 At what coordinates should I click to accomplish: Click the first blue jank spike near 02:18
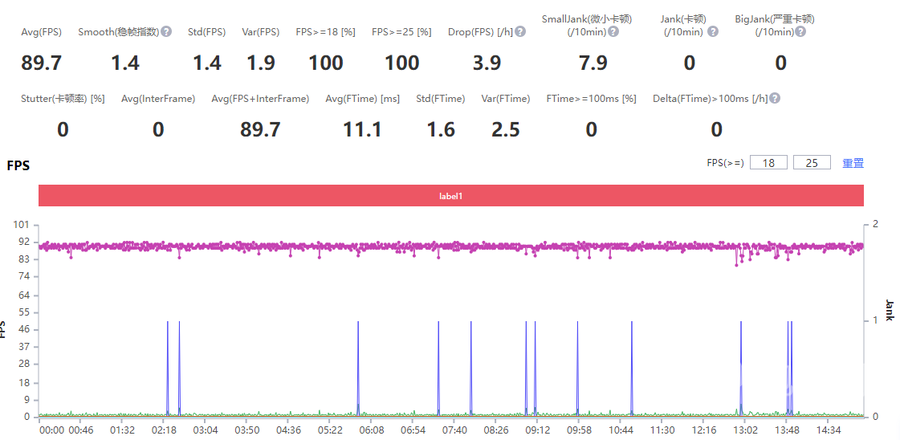167,368
